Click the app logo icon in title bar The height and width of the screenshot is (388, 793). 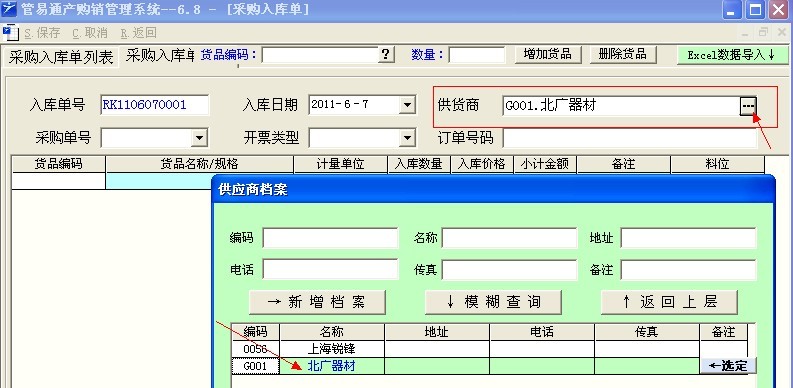(10, 9)
